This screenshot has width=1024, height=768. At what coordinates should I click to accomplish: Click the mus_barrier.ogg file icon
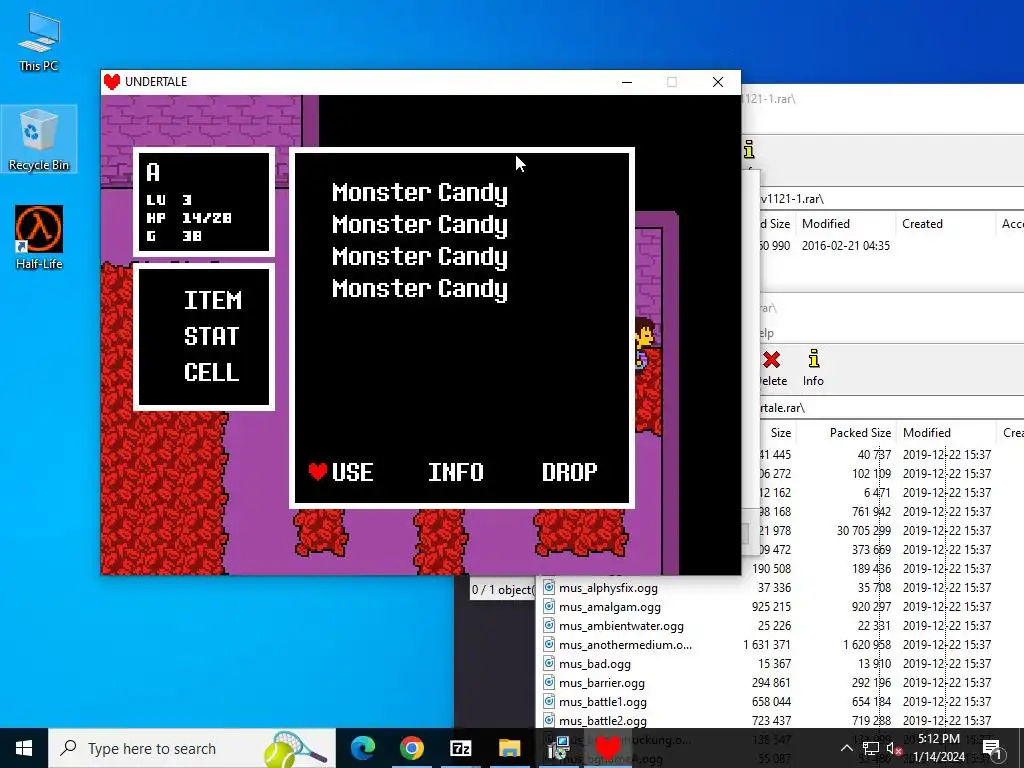549,682
